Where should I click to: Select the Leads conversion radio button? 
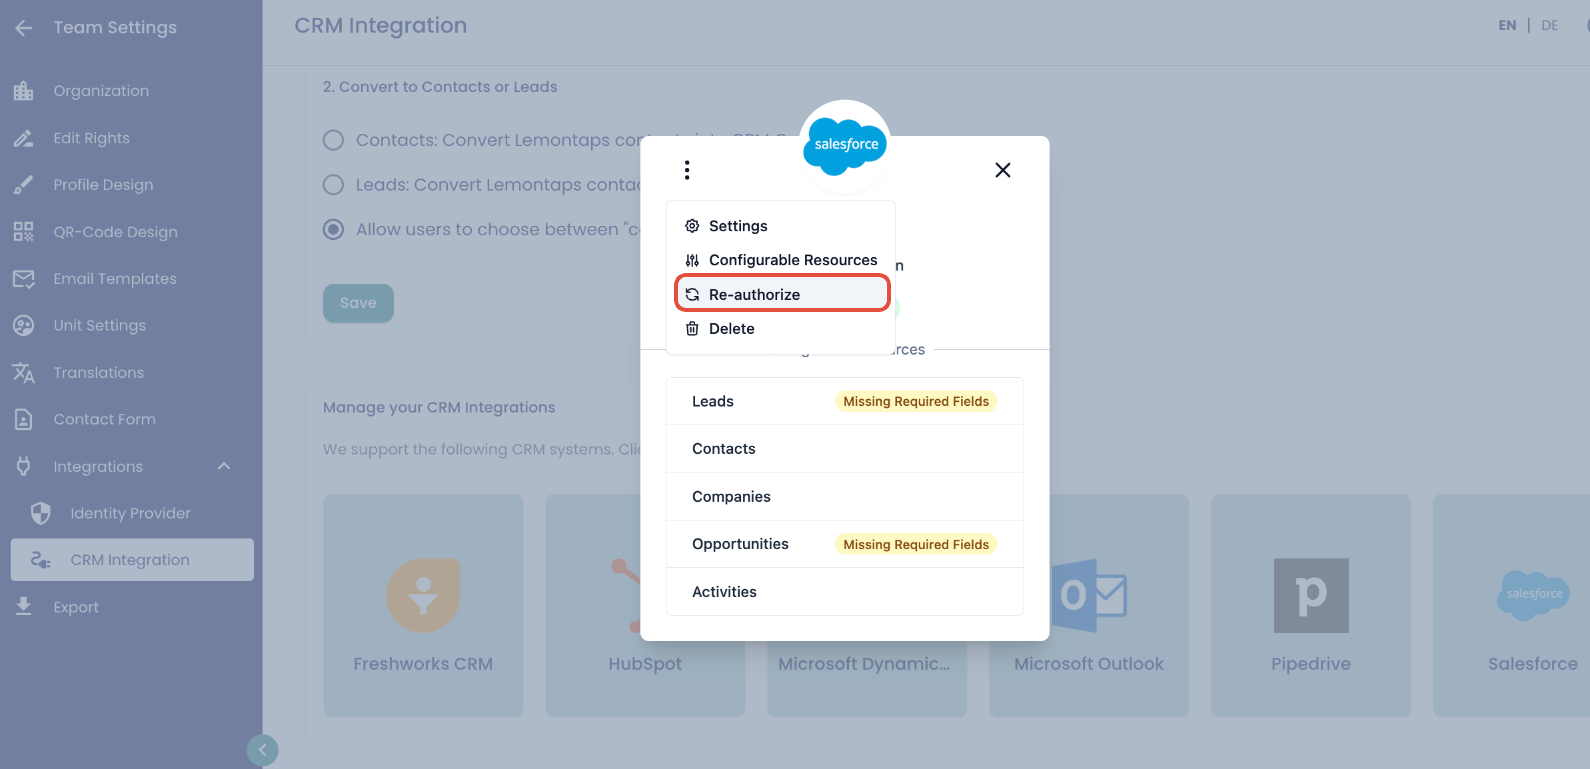[333, 185]
